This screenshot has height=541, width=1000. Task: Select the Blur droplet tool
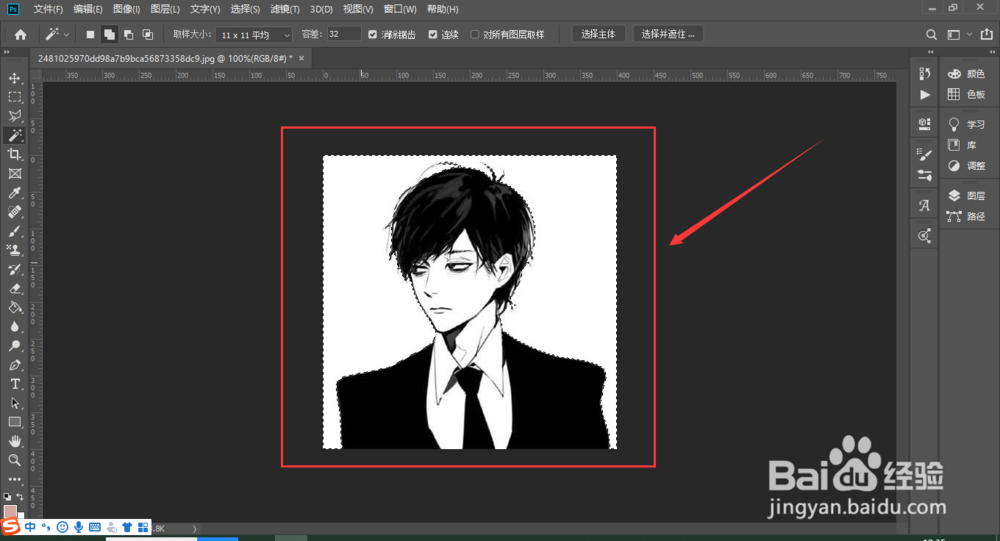click(x=15, y=327)
